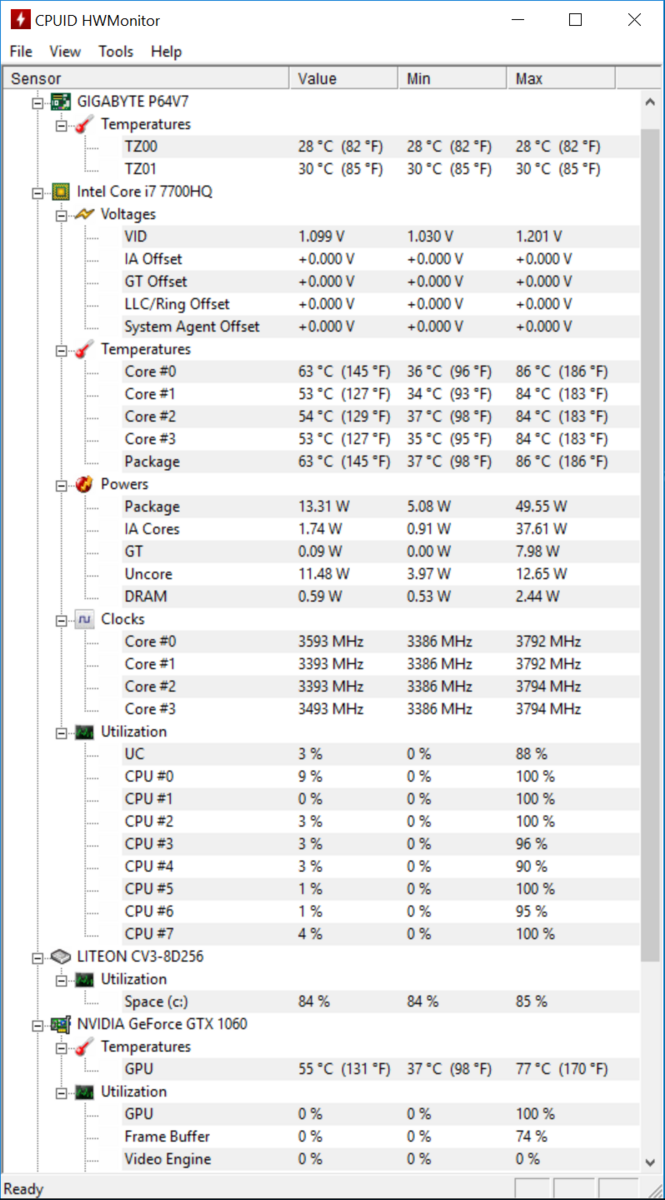Click the Max column header
The height and width of the screenshot is (1200, 665).
(x=561, y=78)
